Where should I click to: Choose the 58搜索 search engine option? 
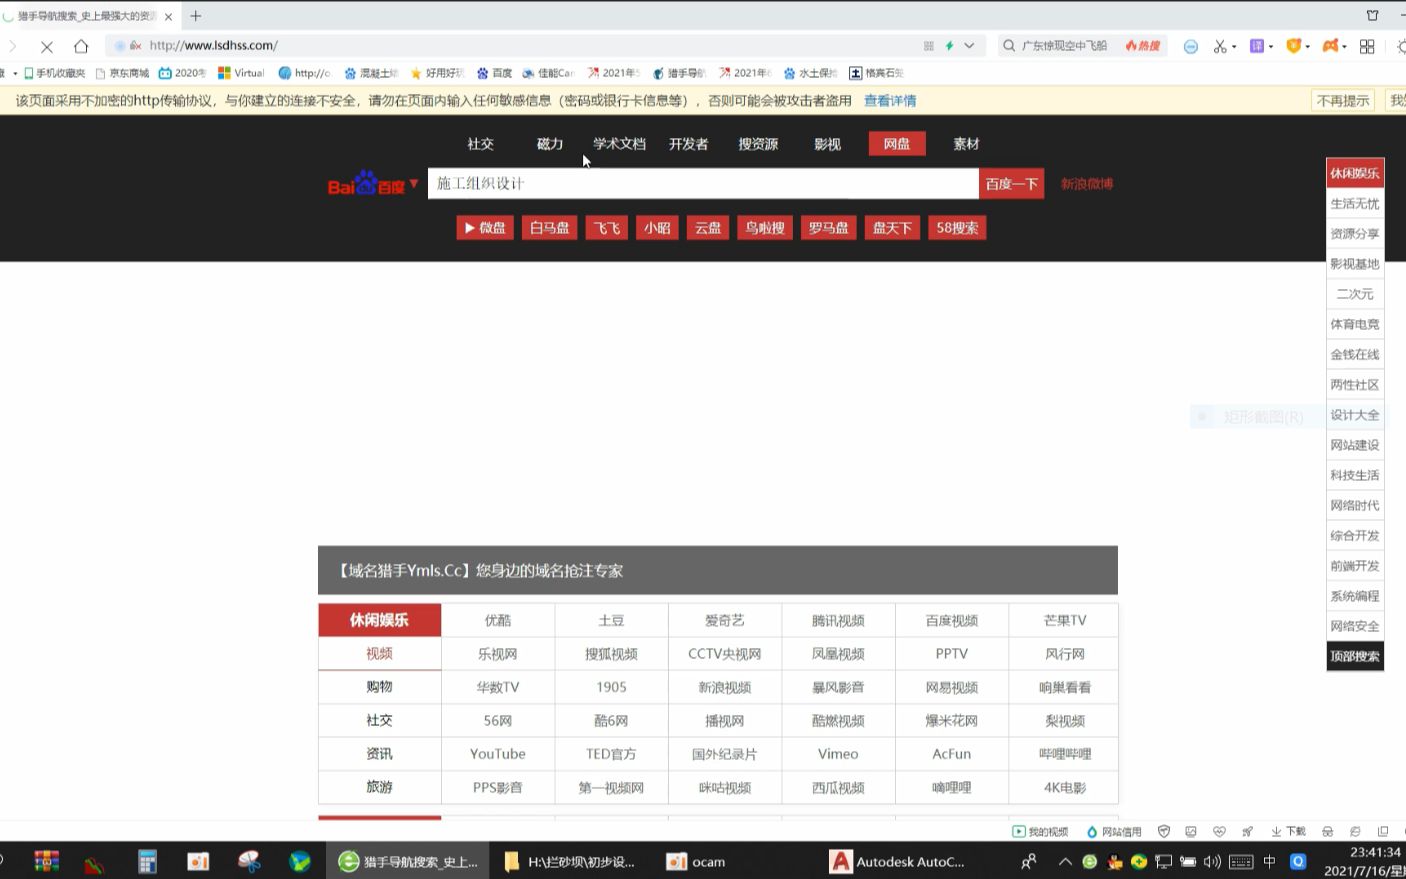pos(957,228)
